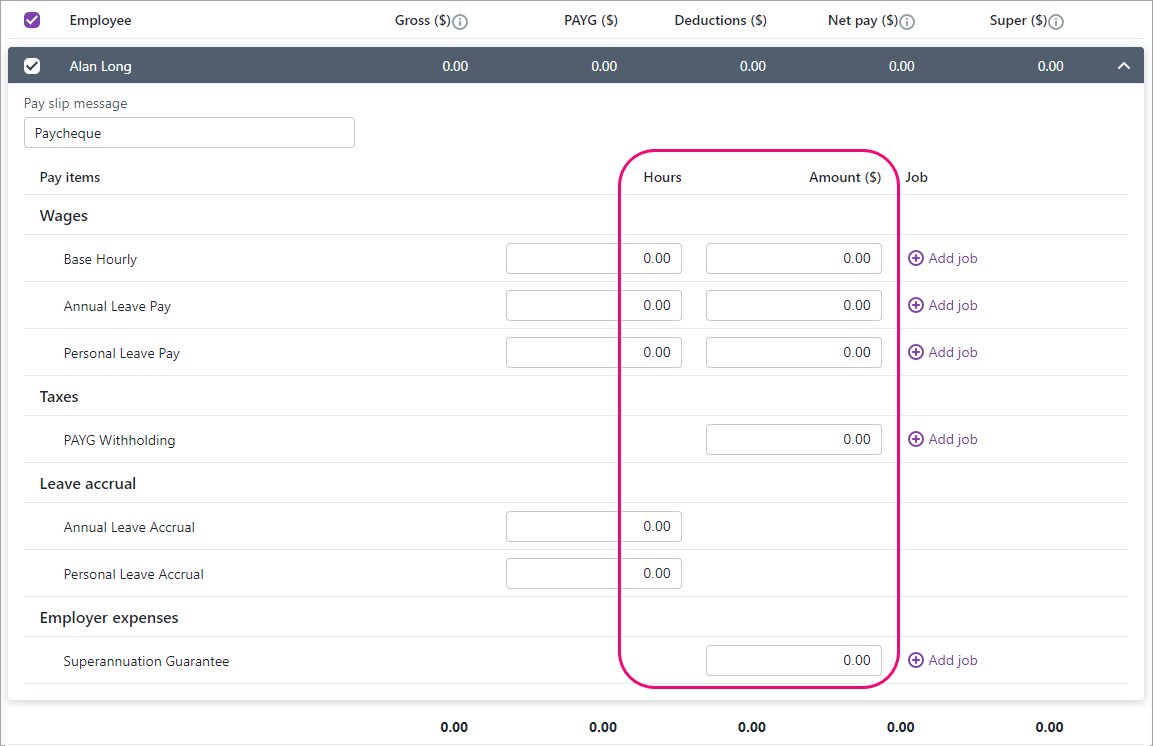This screenshot has width=1153, height=746.
Task: Click the Add job plus icon for Base Hourly
Action: [x=916, y=258]
